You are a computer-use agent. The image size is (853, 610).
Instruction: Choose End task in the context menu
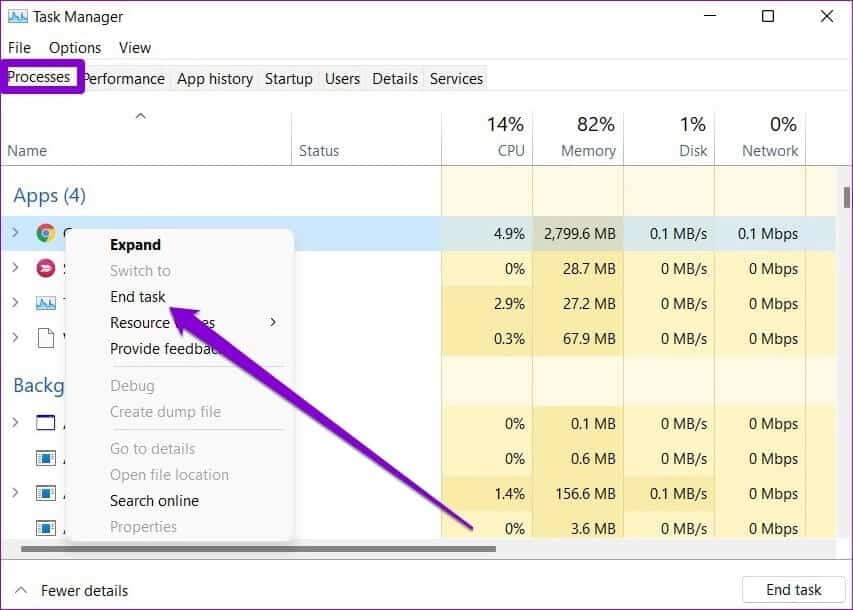pos(138,297)
